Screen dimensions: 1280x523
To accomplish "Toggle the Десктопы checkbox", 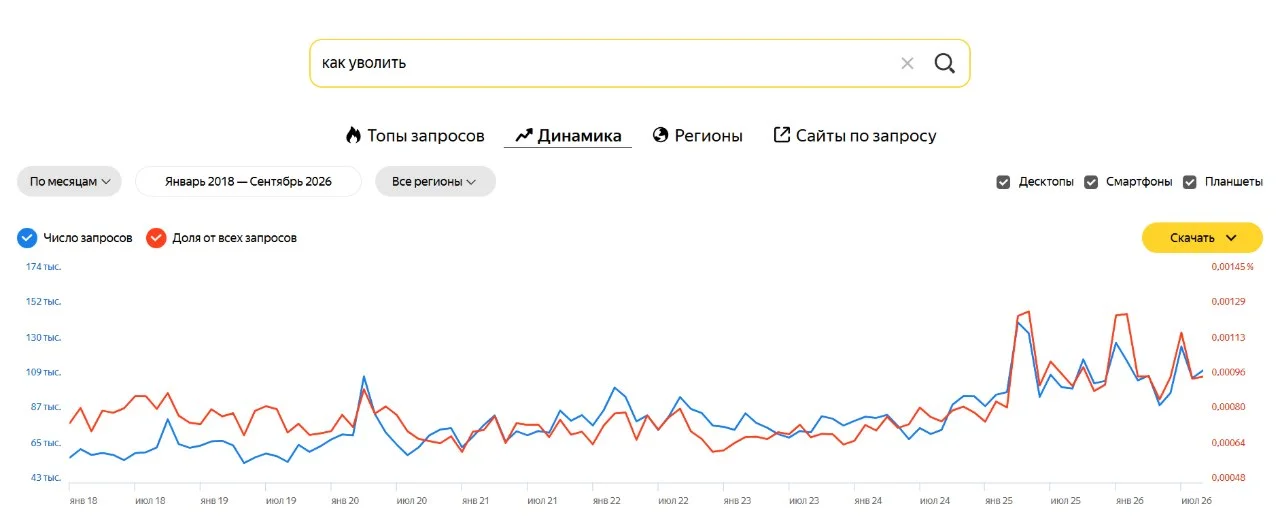I will click(x=1003, y=182).
